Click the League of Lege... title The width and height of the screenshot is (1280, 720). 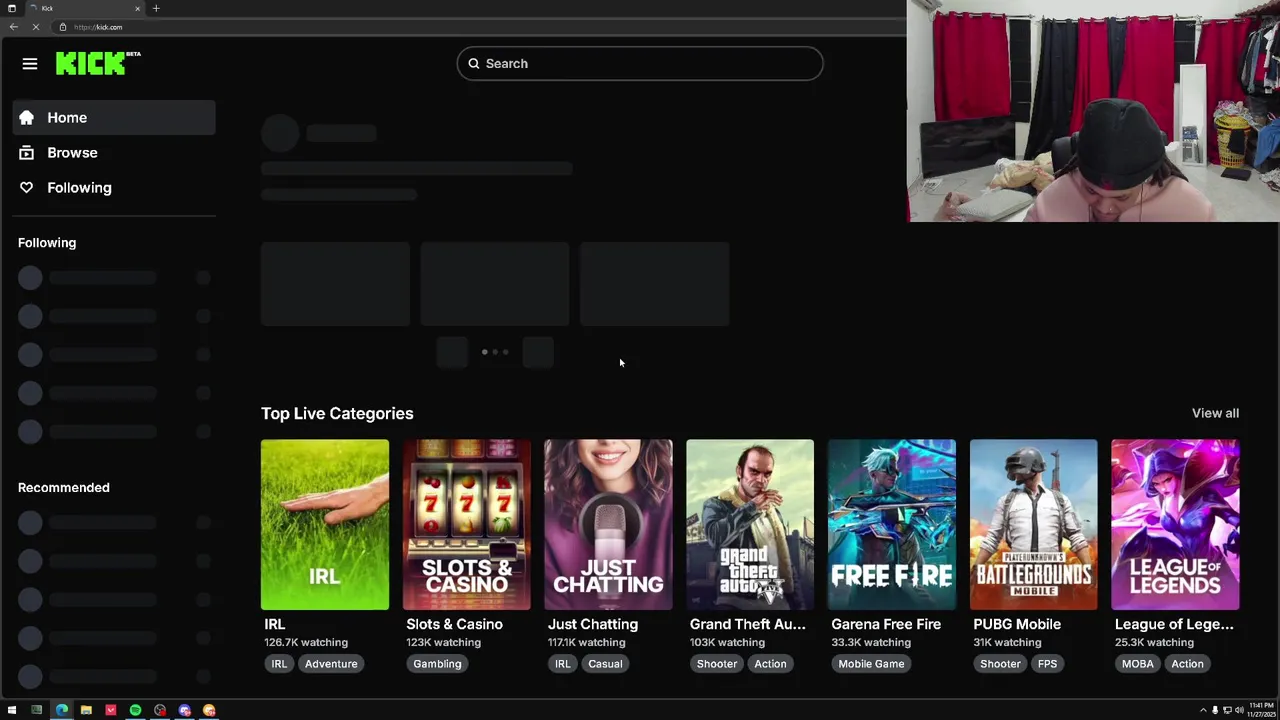point(1174,624)
